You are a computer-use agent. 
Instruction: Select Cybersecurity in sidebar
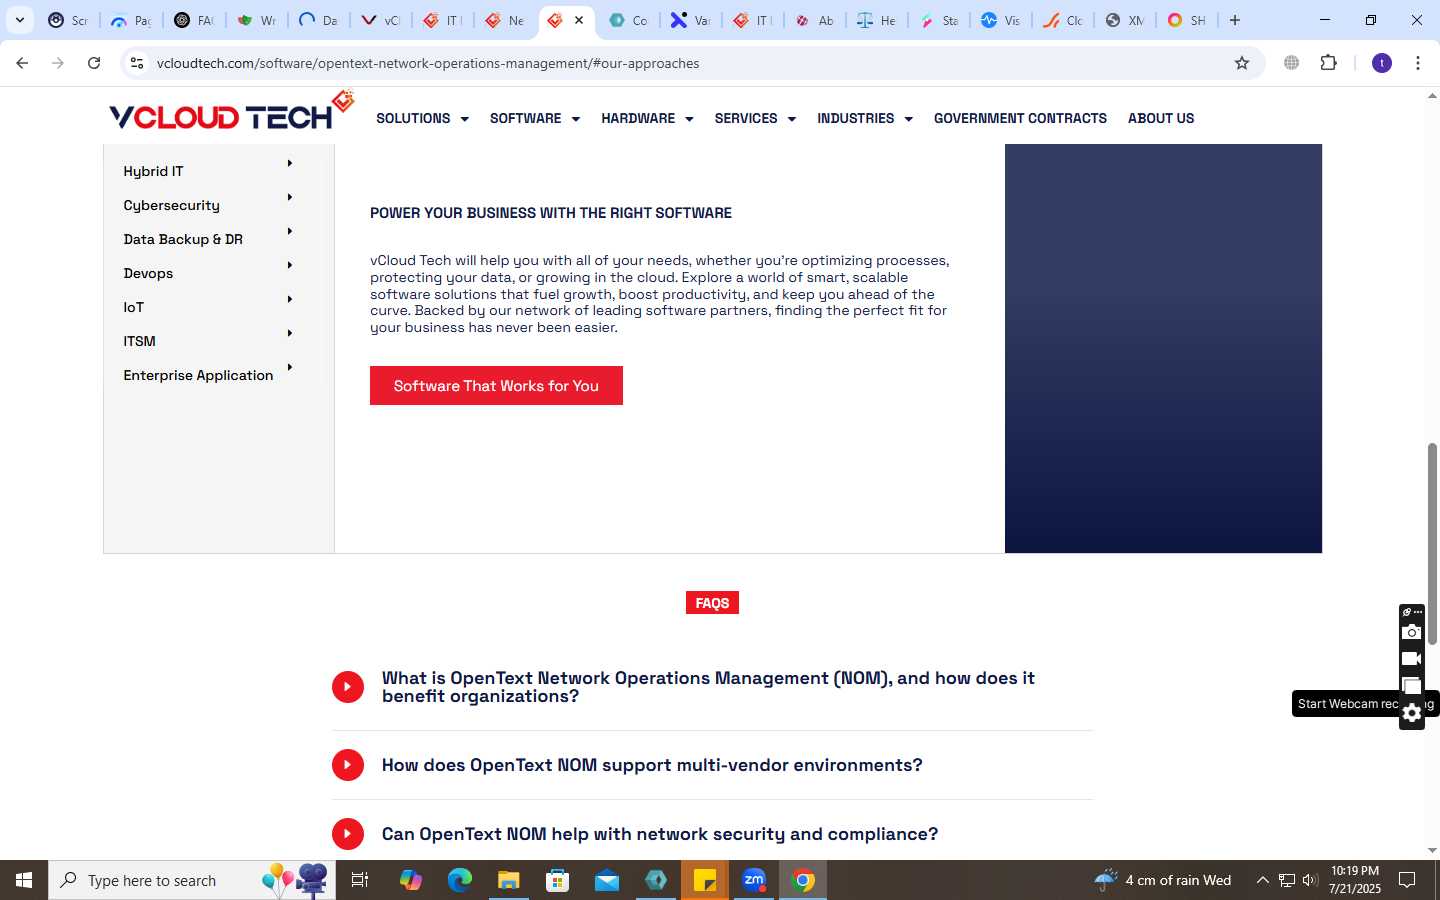[x=171, y=205]
